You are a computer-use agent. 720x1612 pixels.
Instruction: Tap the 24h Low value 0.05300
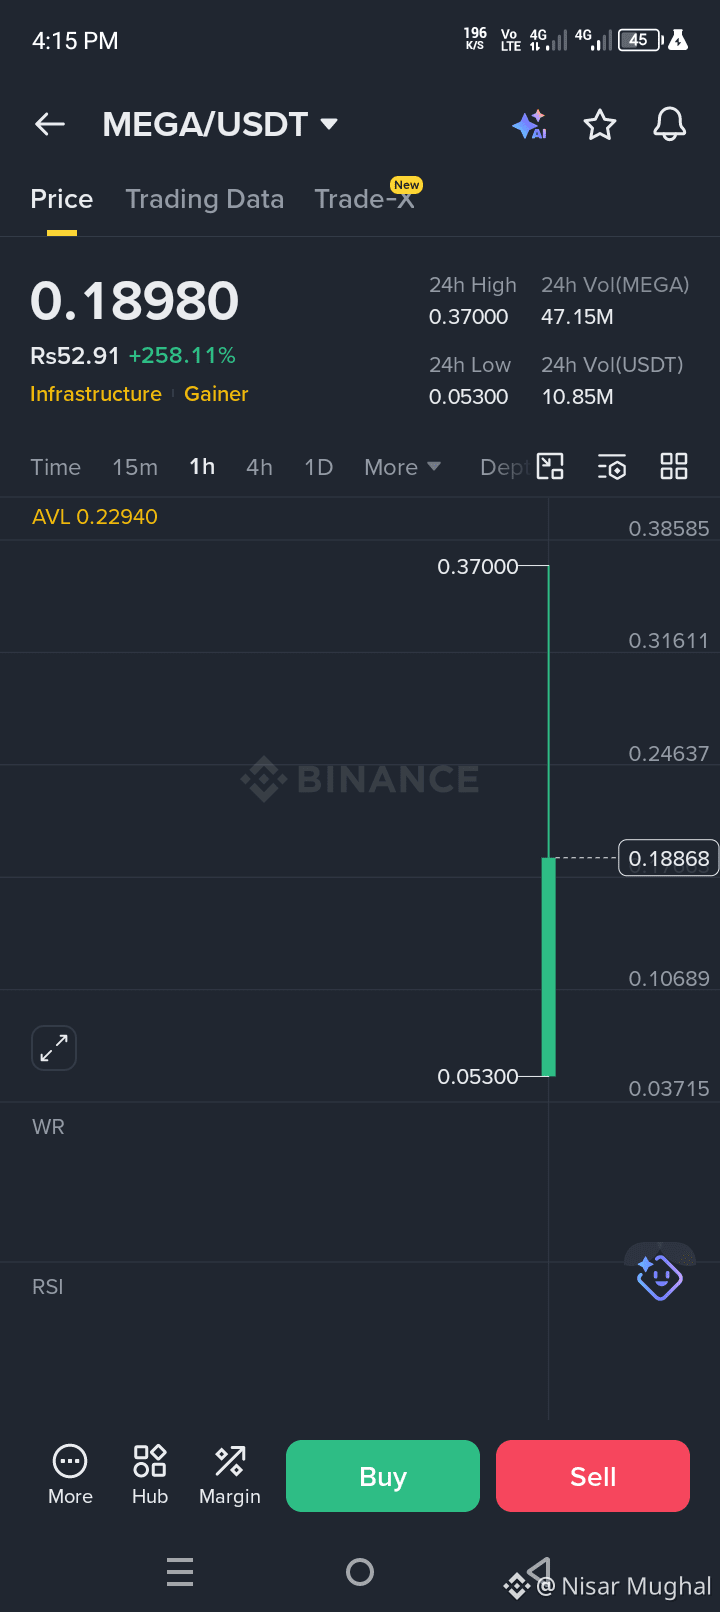pos(469,397)
